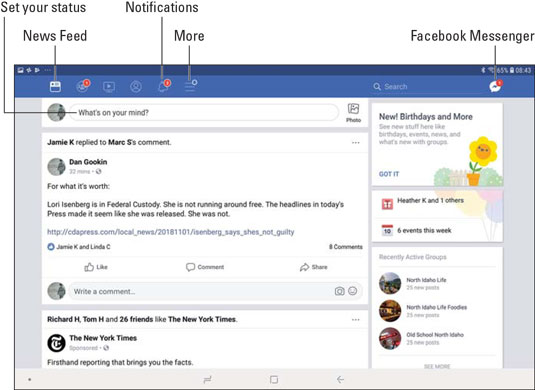Open options menu on New York Times post
The image size is (535, 390).
click(x=356, y=320)
